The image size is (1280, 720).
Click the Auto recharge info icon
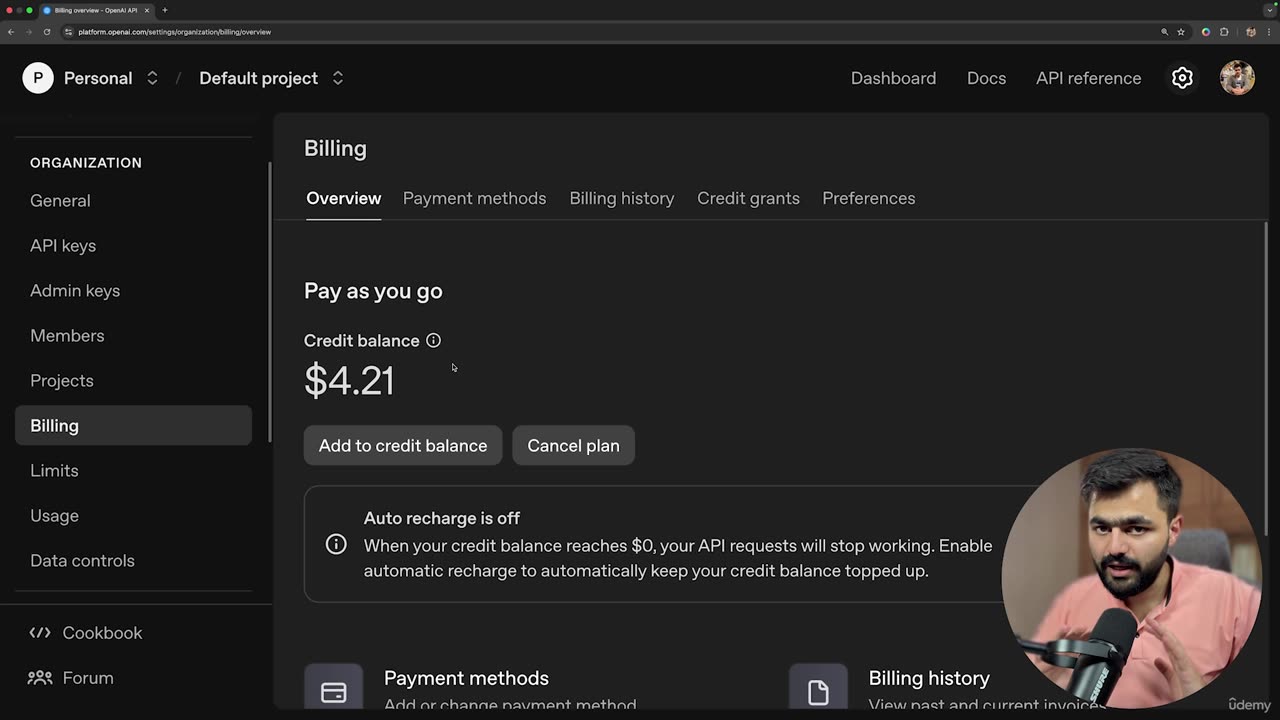[336, 544]
